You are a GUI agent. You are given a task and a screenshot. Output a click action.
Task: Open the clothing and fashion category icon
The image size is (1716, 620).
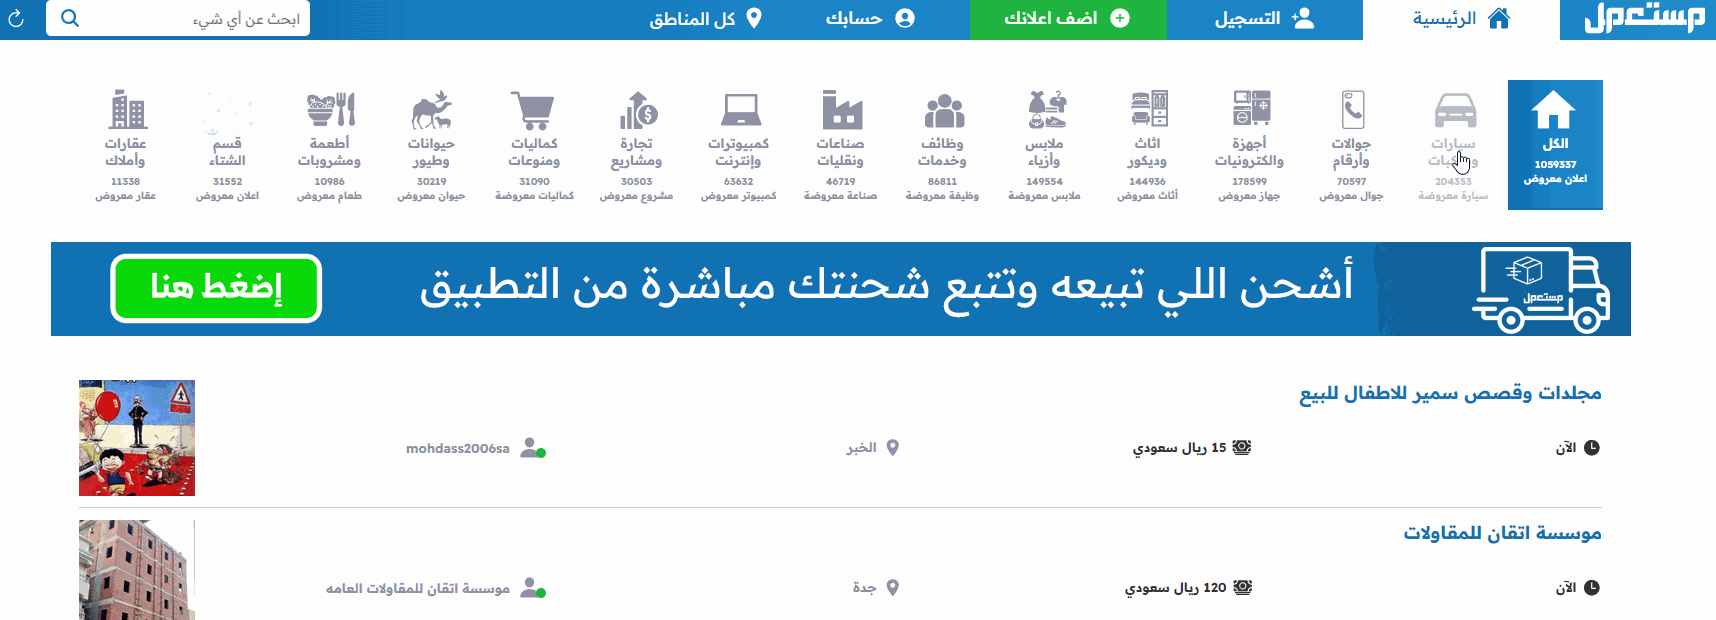tap(1045, 109)
